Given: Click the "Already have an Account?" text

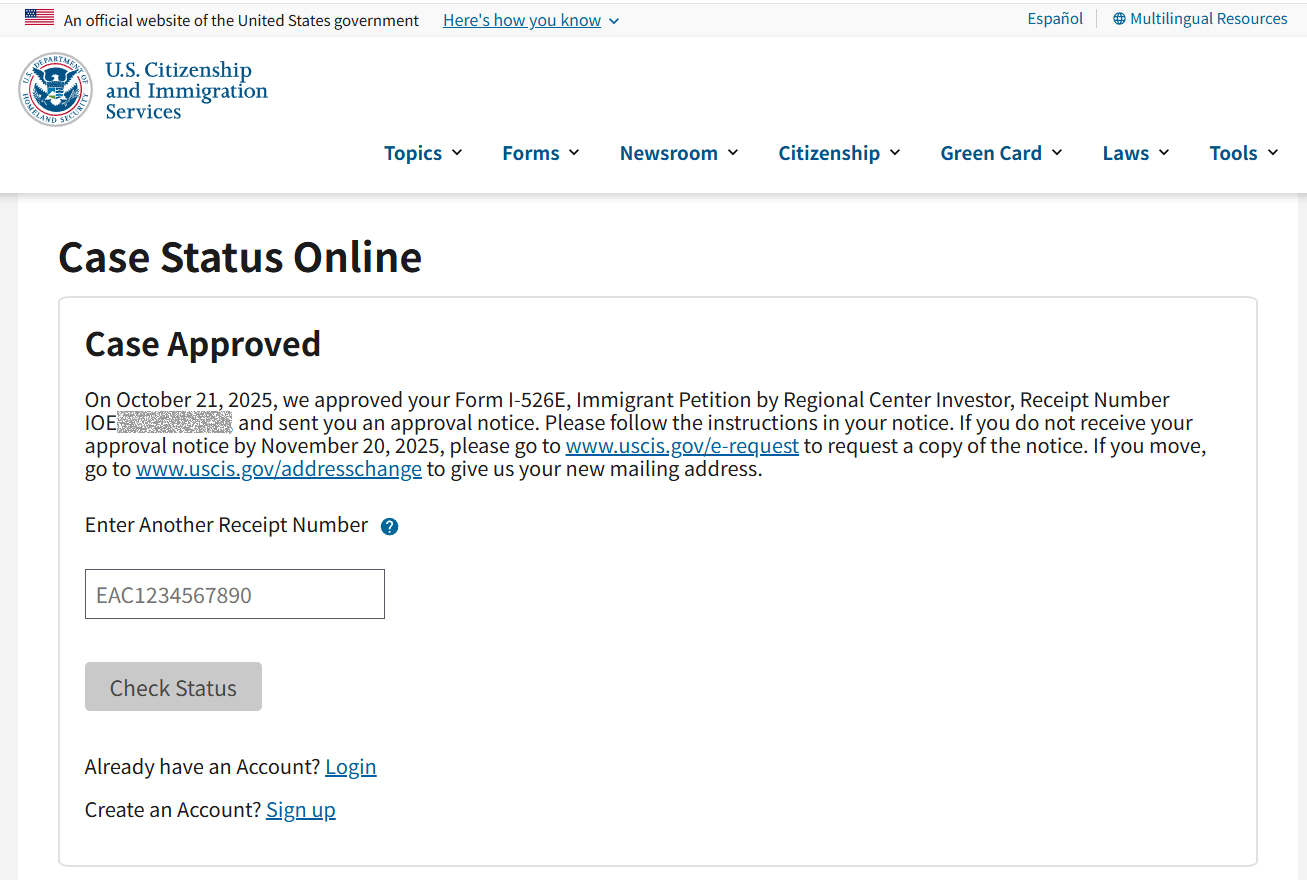Looking at the screenshot, I should [203, 767].
